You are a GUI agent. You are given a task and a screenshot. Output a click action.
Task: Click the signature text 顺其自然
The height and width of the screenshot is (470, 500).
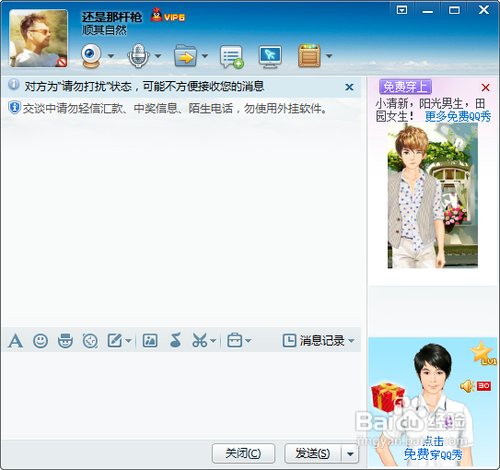point(104,30)
